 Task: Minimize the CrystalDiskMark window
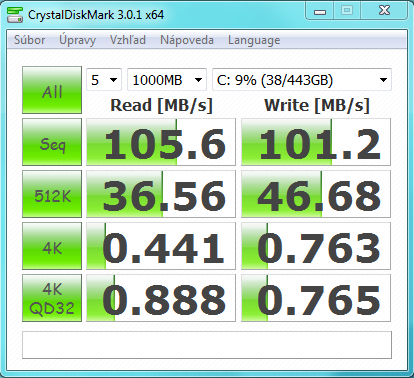[320, 12]
